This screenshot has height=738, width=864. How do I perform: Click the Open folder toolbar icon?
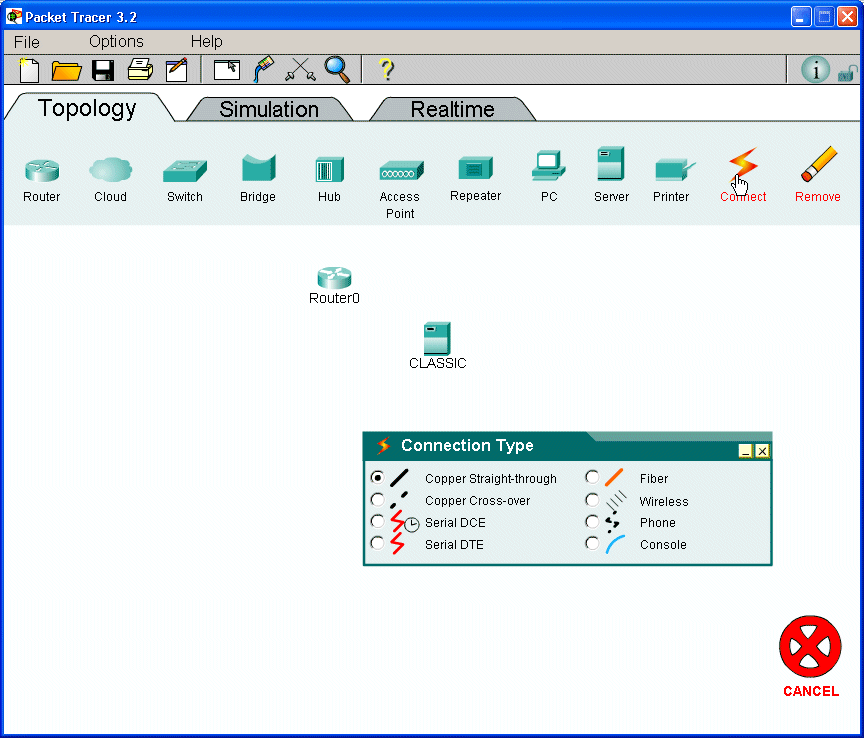(66, 71)
